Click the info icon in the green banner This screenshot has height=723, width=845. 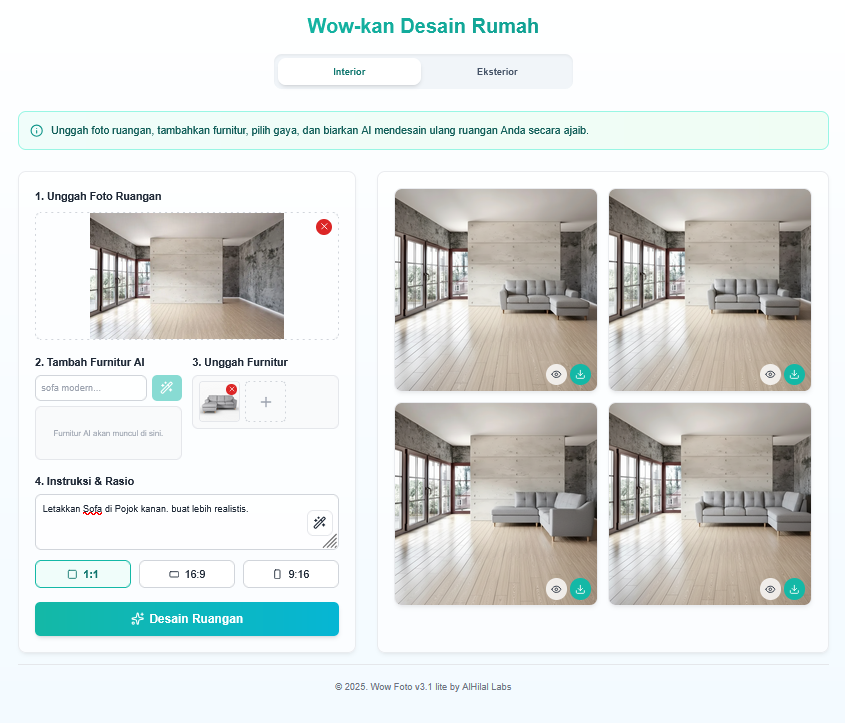pyautogui.click(x=37, y=130)
